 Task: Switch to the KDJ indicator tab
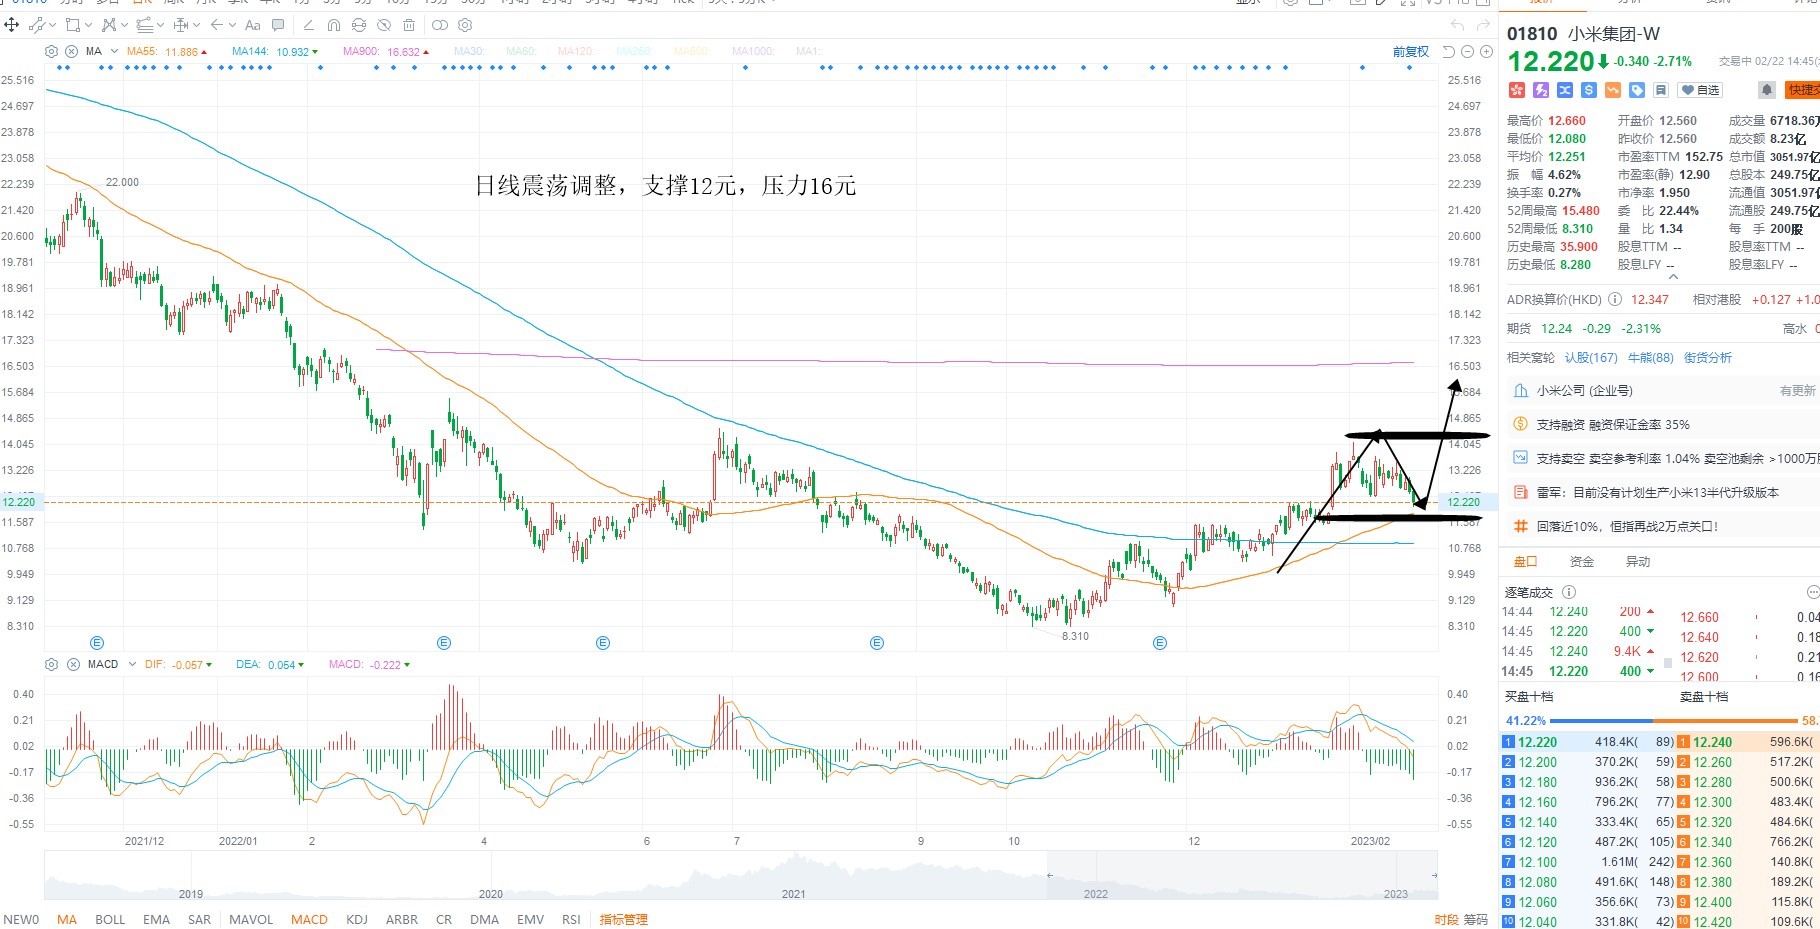[x=357, y=919]
